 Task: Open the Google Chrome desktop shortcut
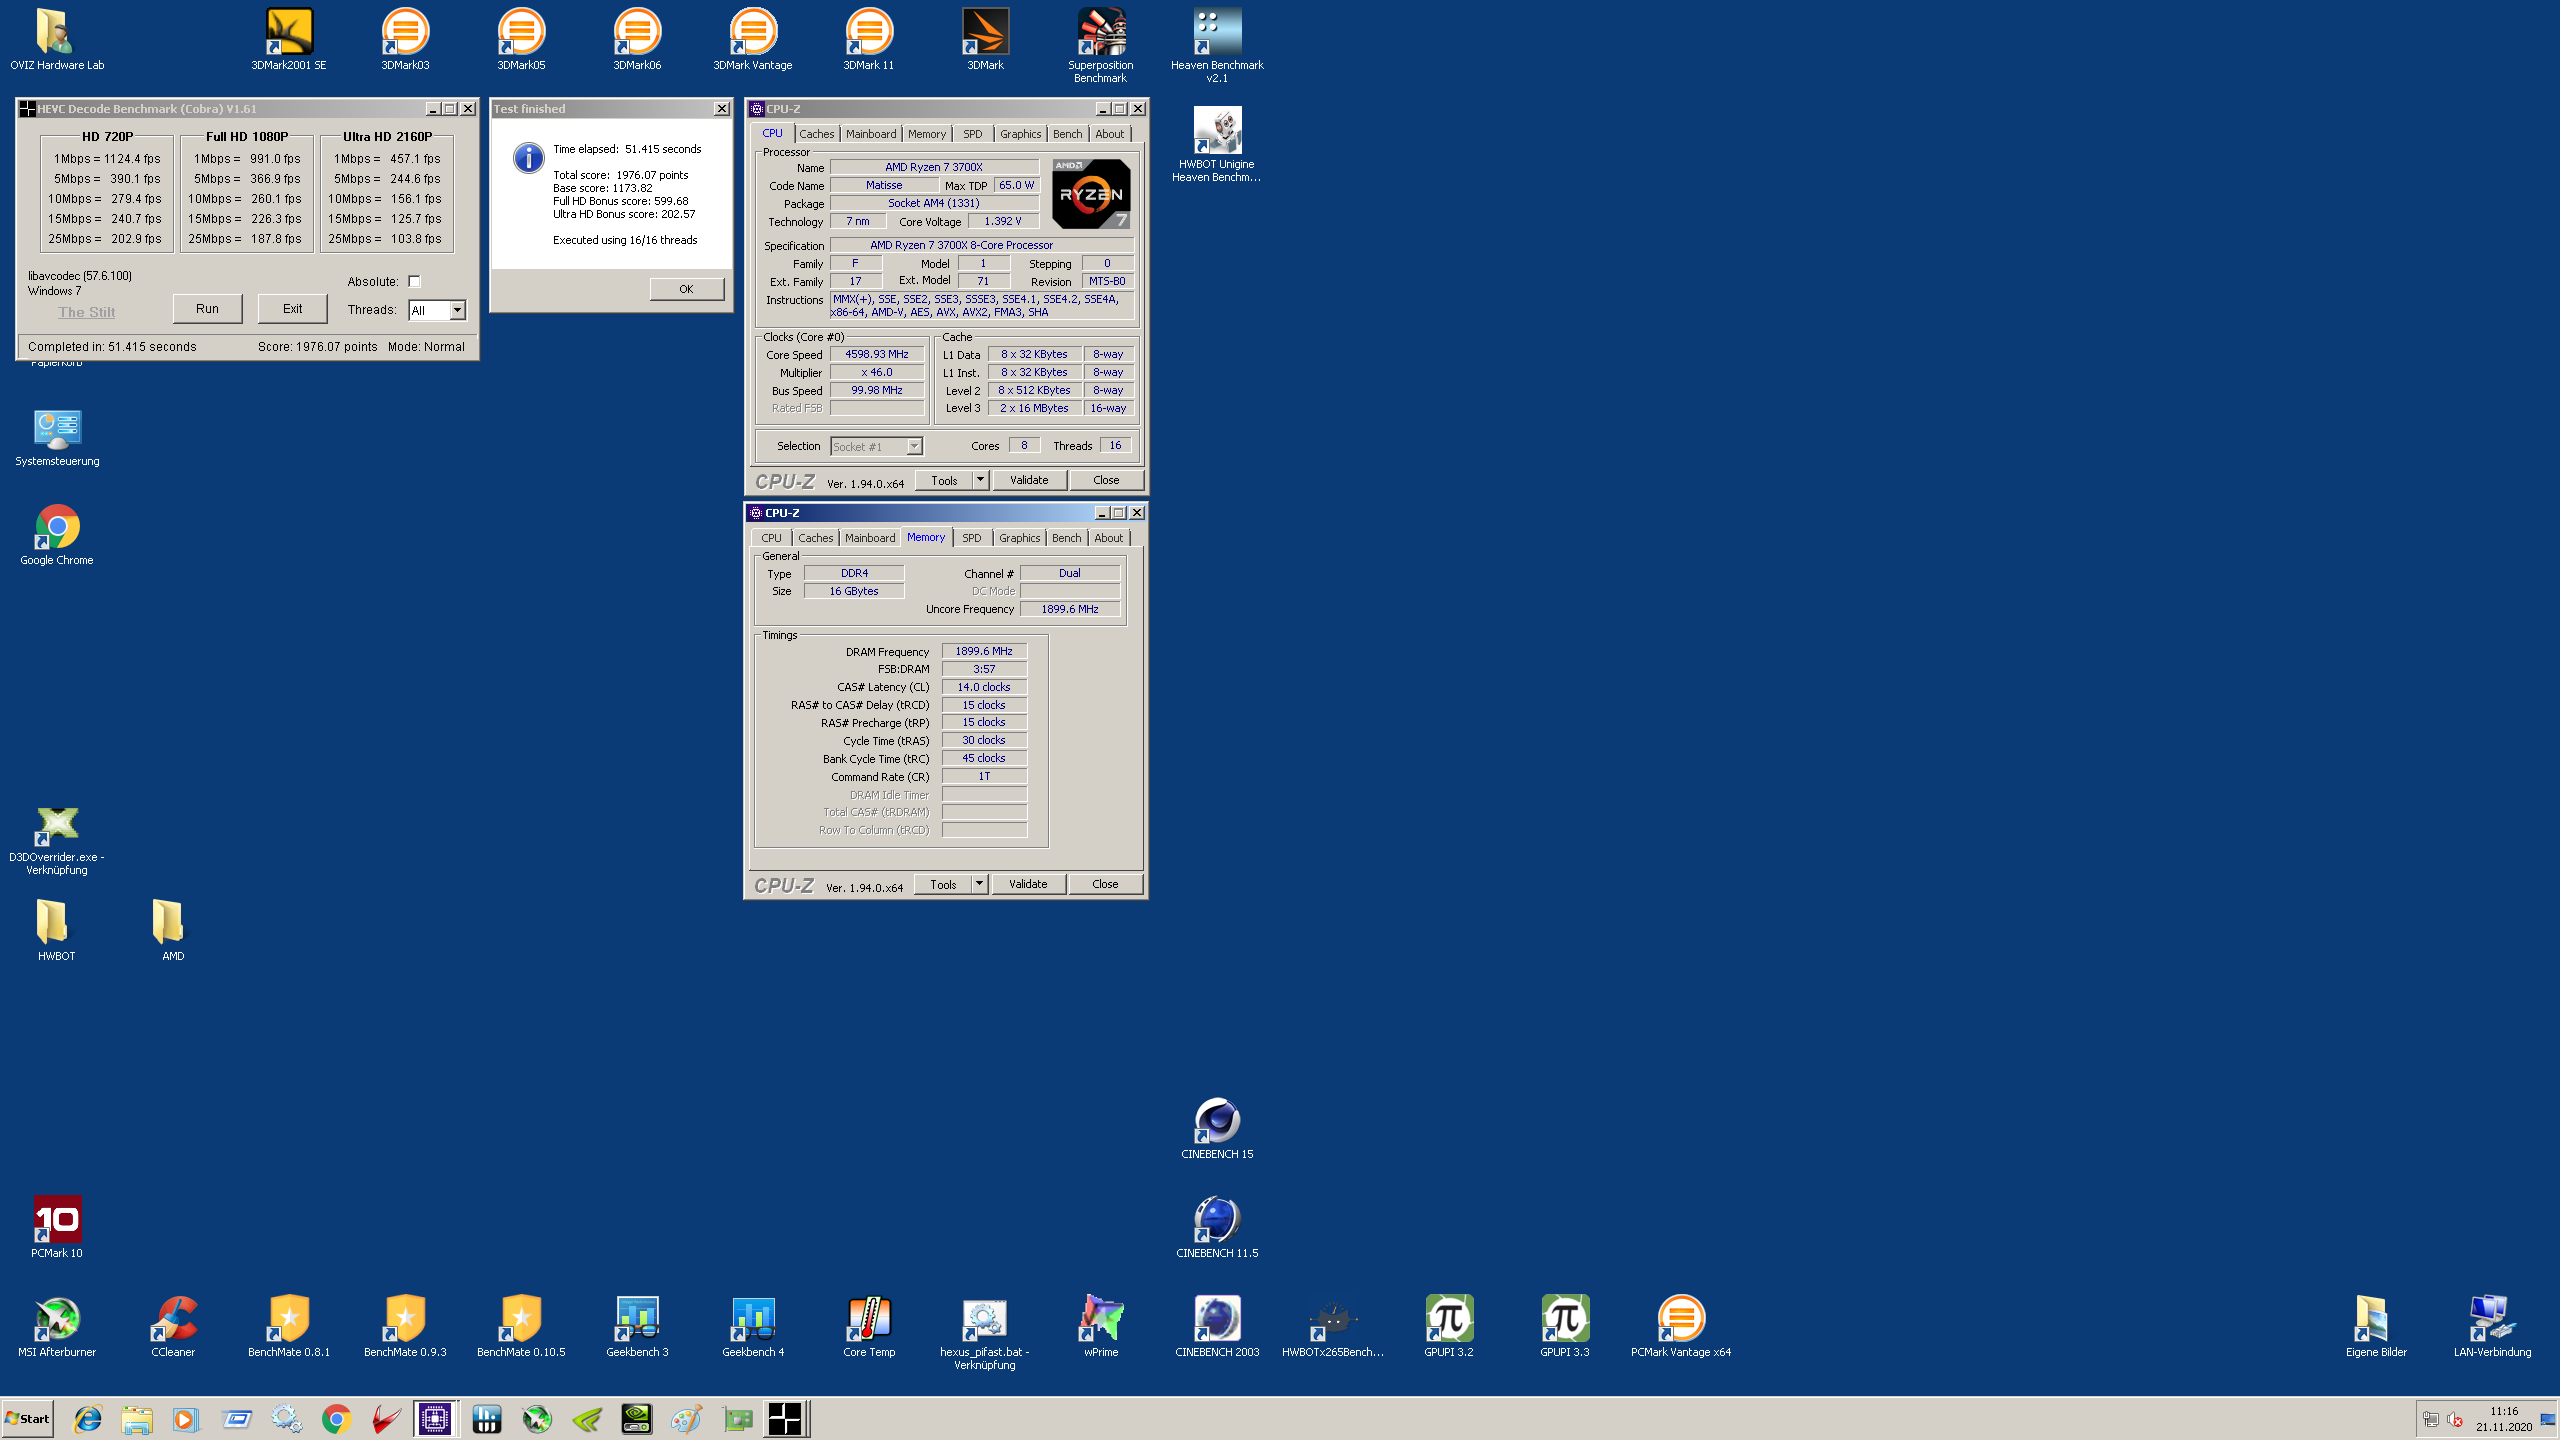(57, 535)
